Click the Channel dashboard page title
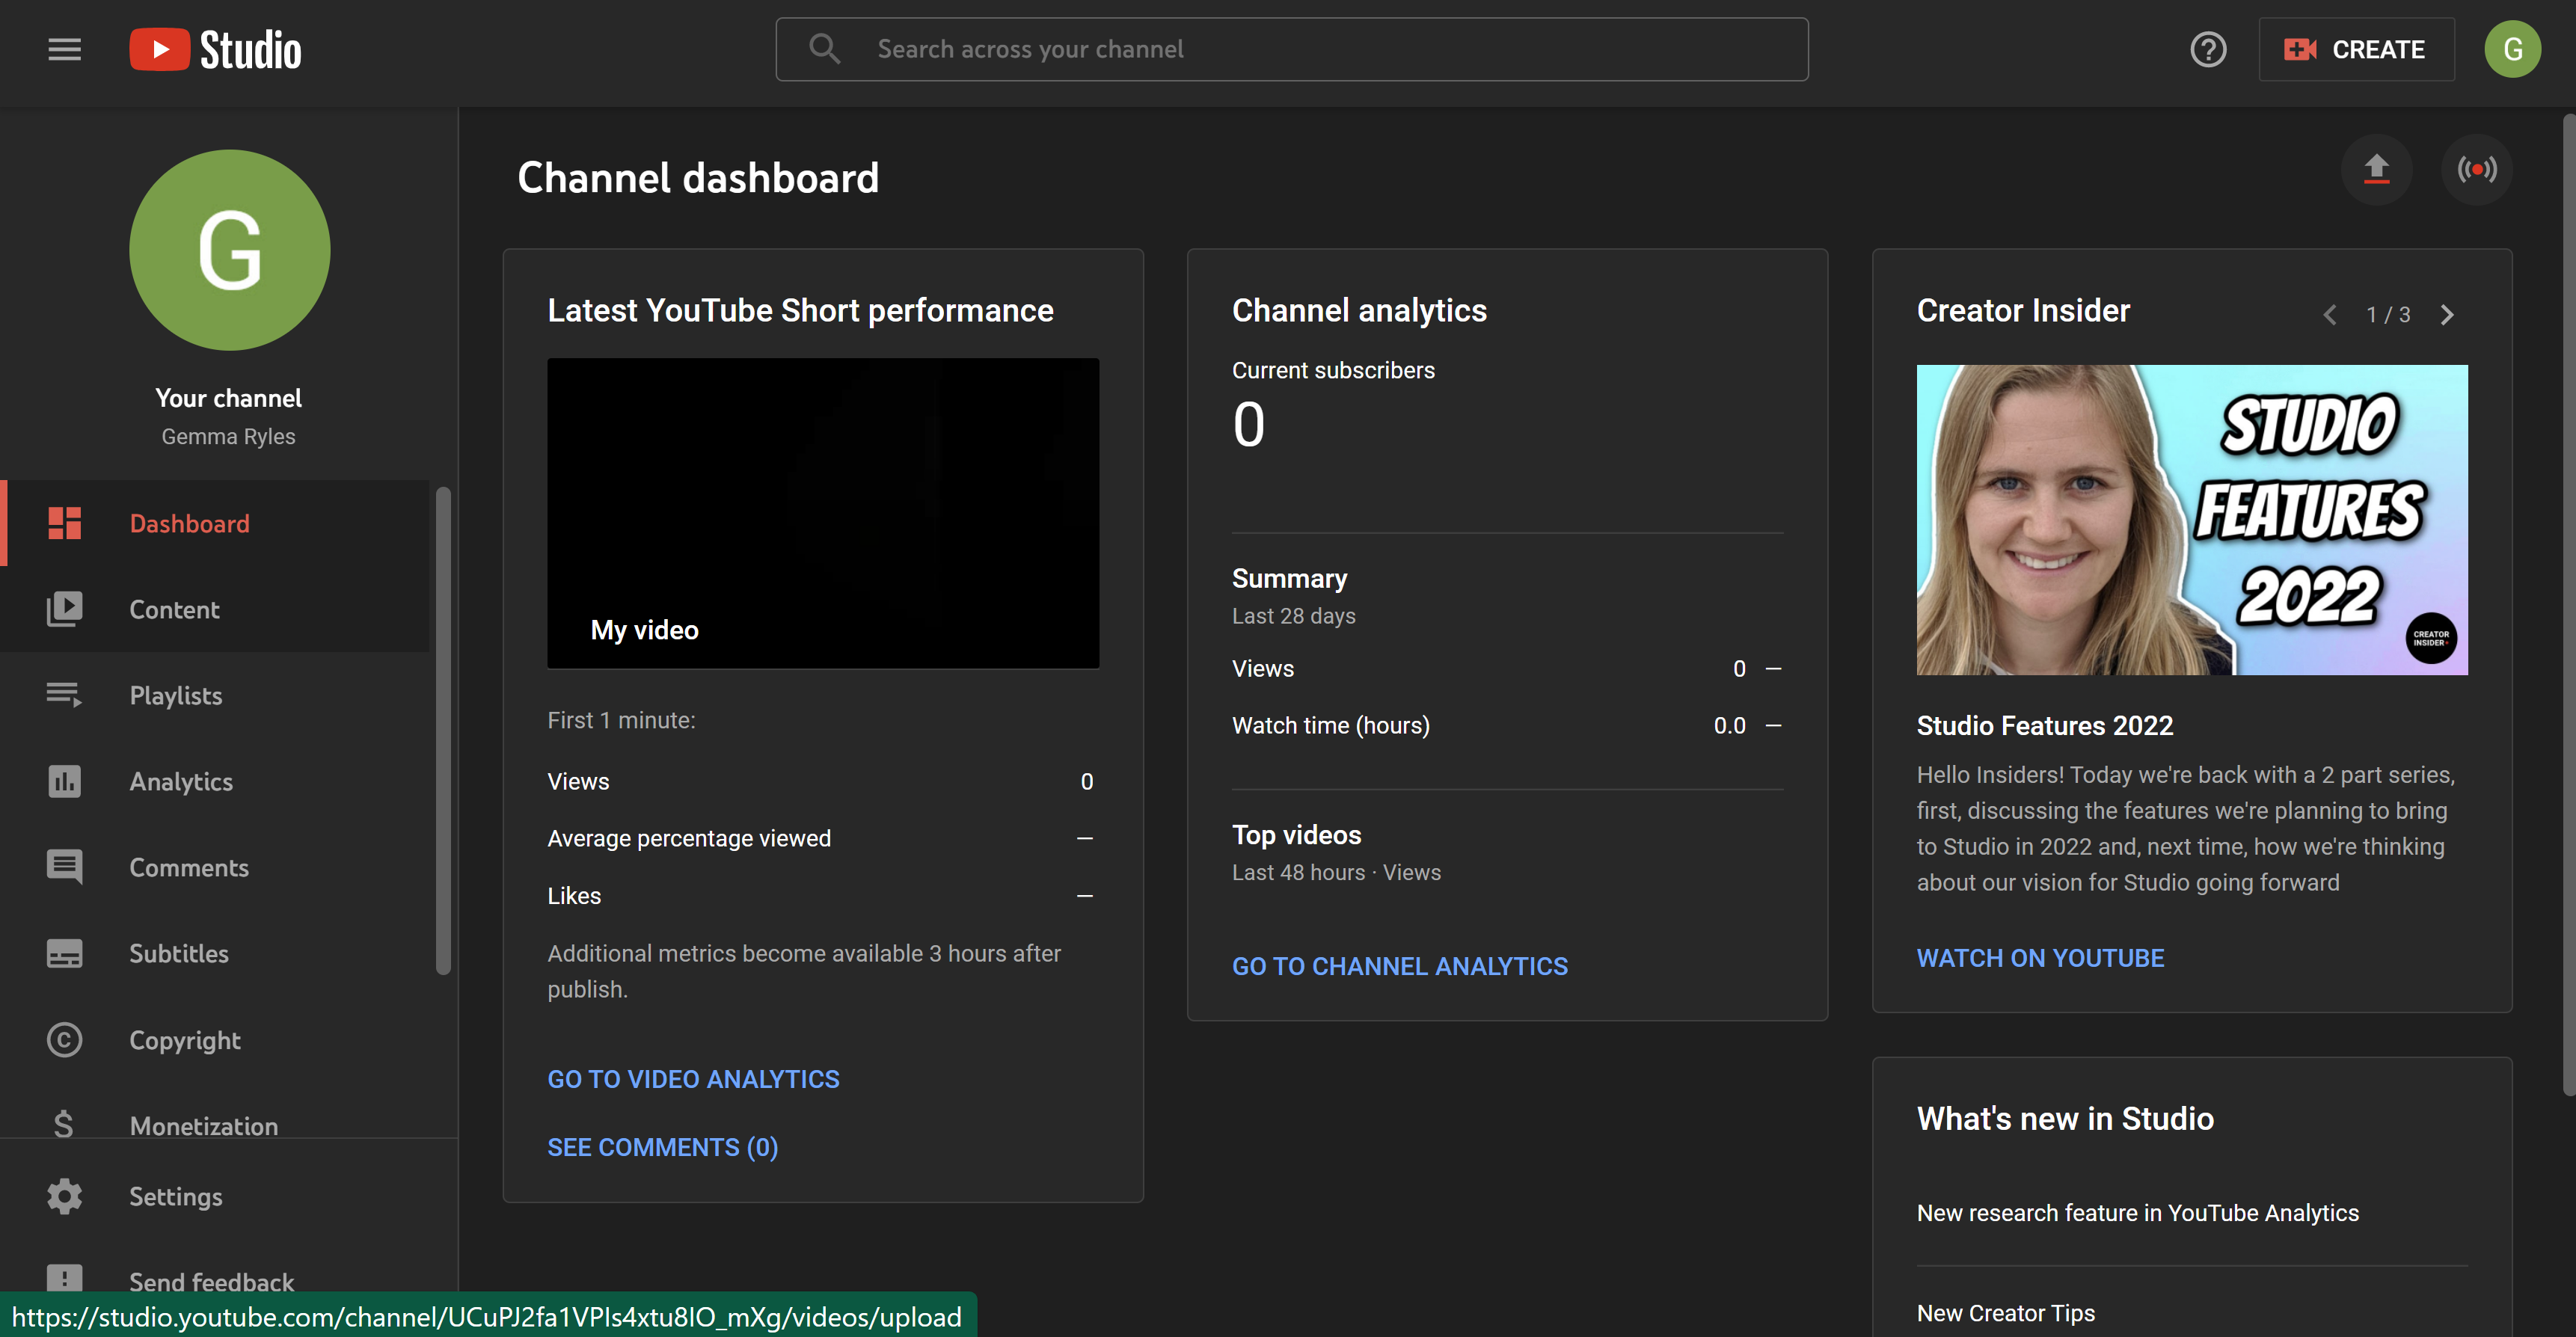This screenshot has height=1337, width=2576. [698, 178]
